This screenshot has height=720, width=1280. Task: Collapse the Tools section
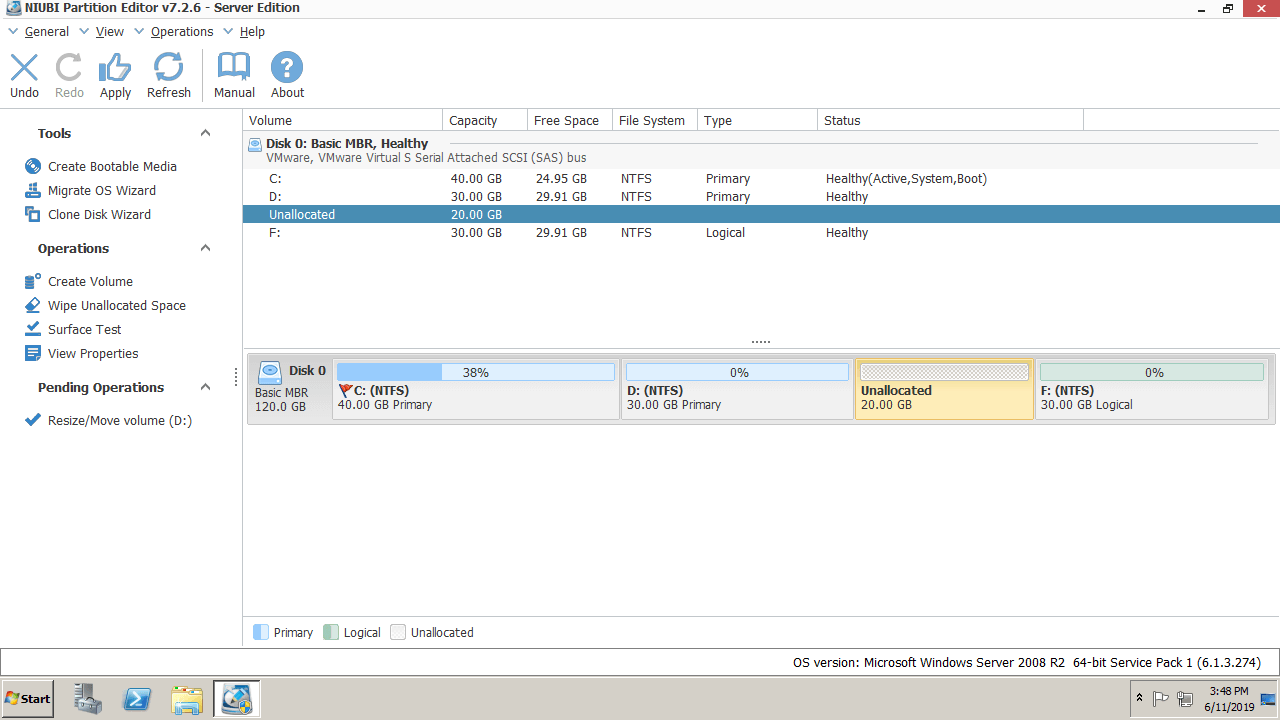[205, 134]
